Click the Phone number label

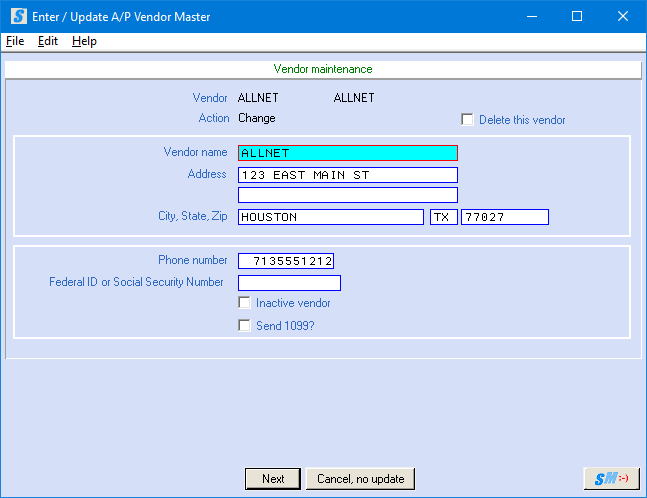193,260
